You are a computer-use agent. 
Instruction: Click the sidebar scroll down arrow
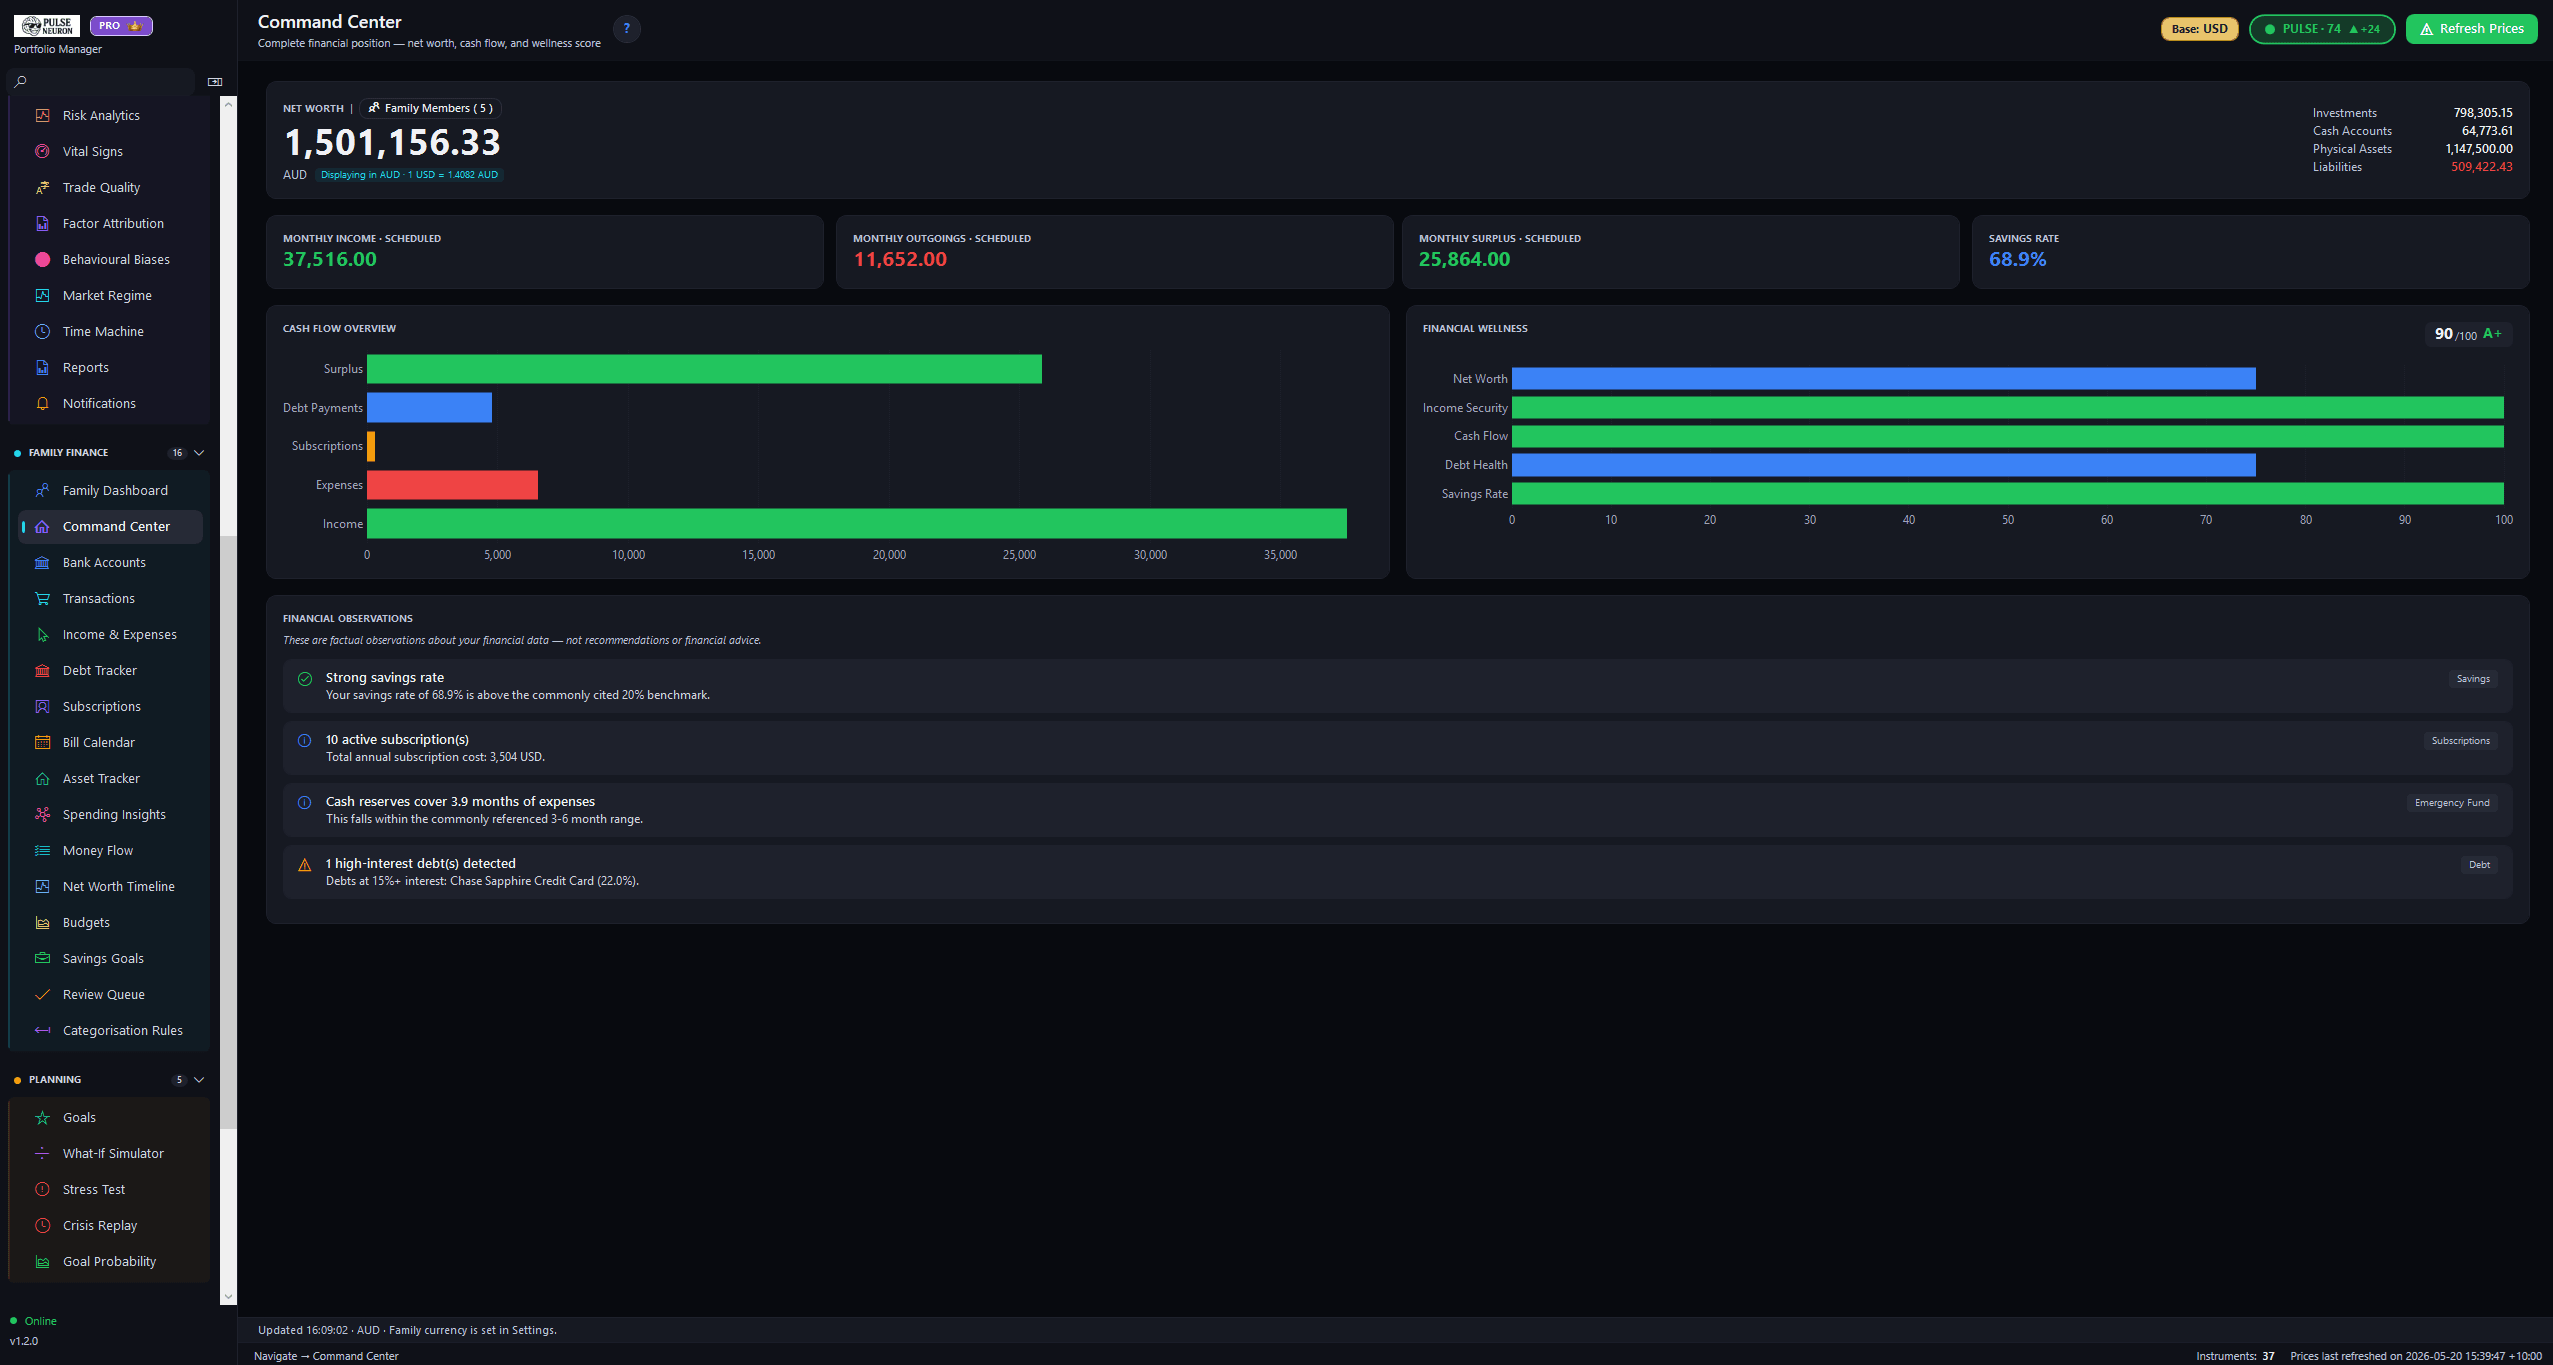click(x=228, y=1296)
